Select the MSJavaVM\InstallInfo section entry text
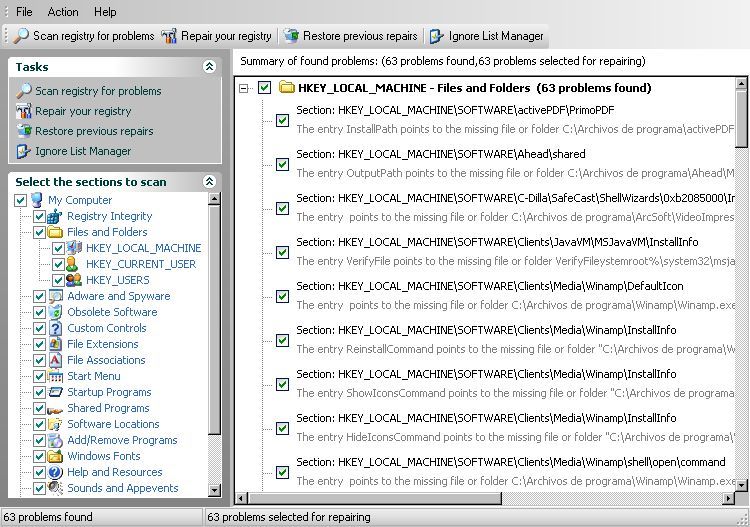750x527 pixels. coord(497,242)
